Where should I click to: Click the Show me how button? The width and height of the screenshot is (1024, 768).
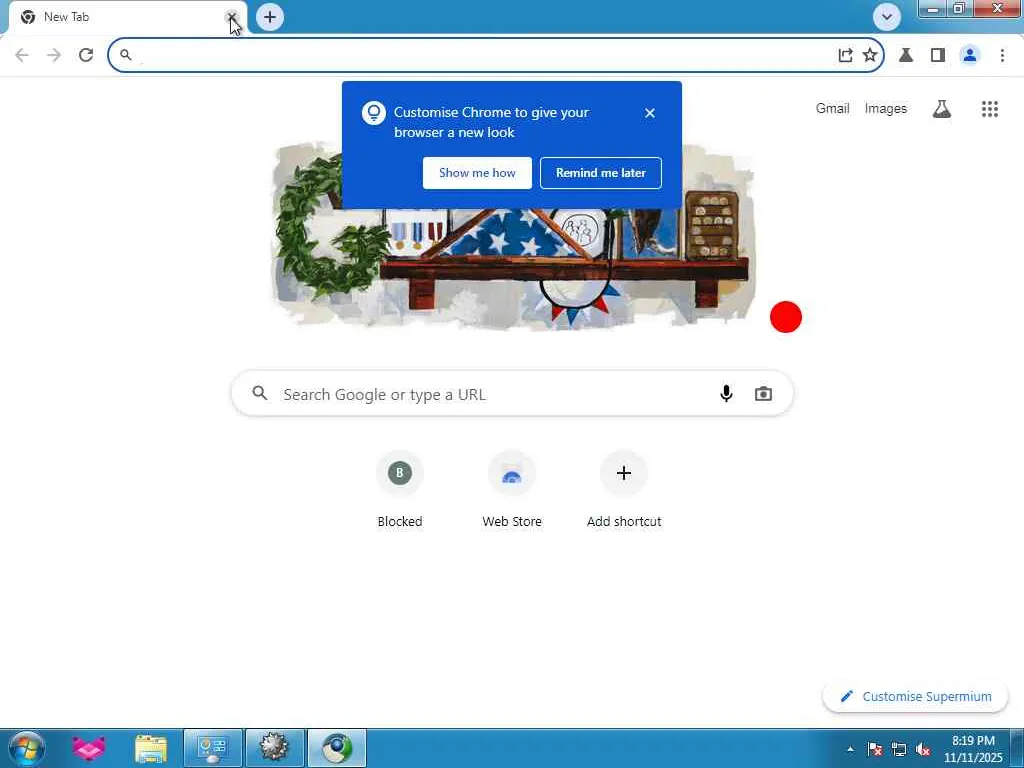(477, 173)
